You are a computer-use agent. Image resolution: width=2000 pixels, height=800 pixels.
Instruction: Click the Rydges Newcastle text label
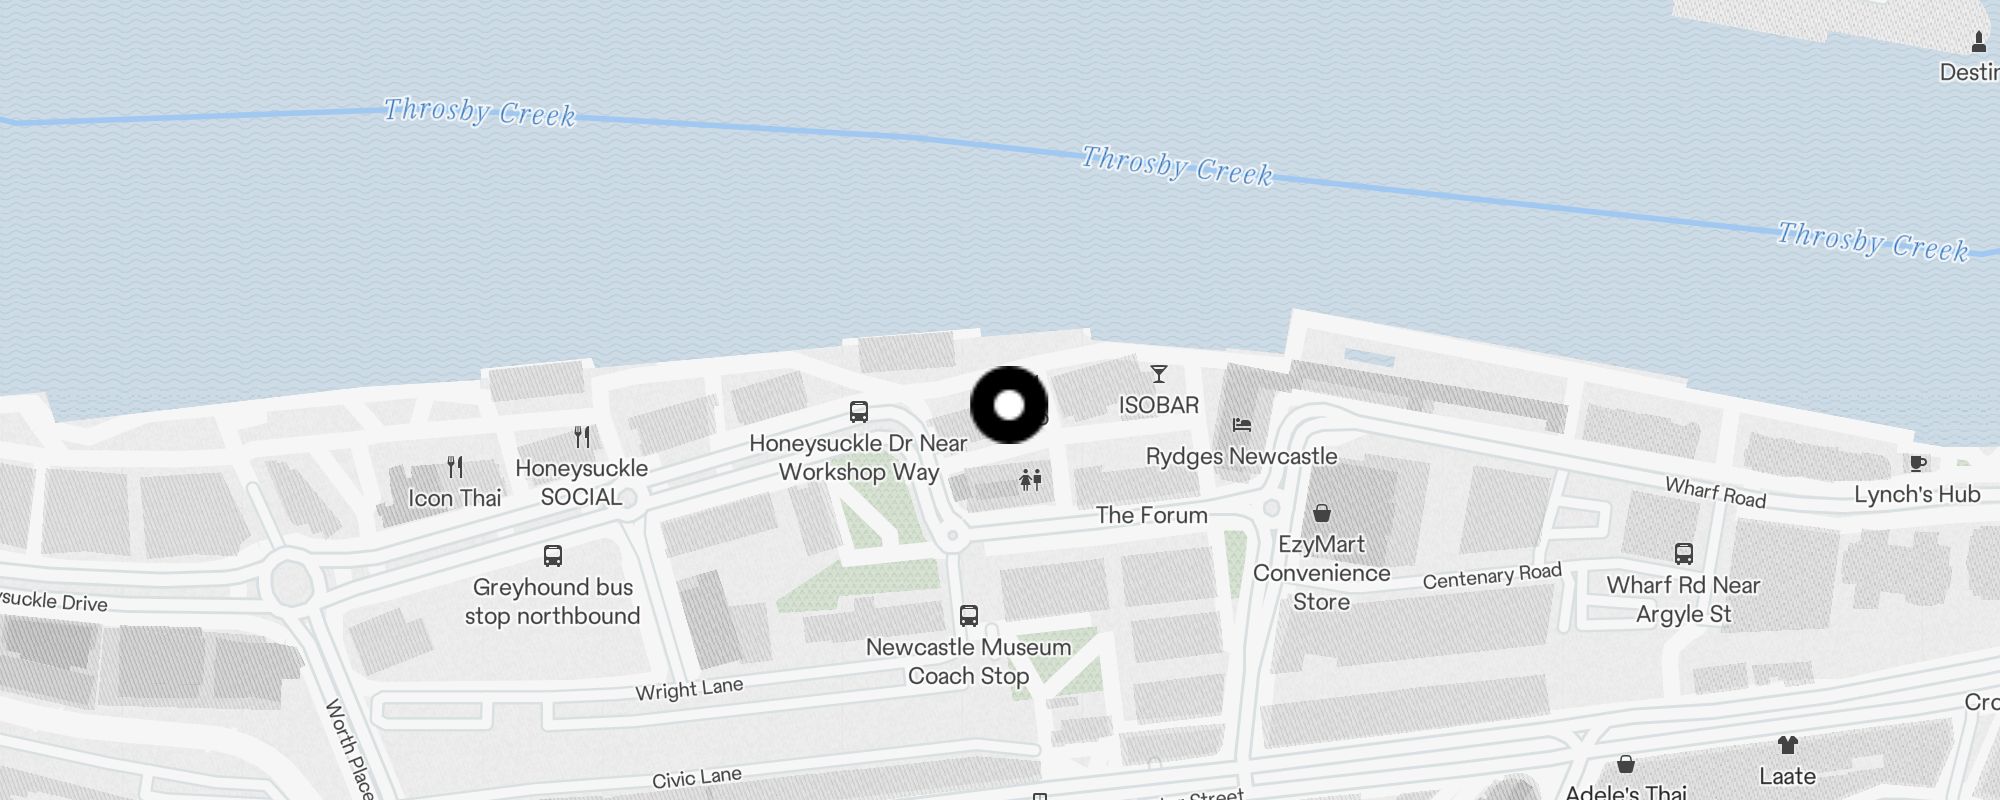point(1241,457)
